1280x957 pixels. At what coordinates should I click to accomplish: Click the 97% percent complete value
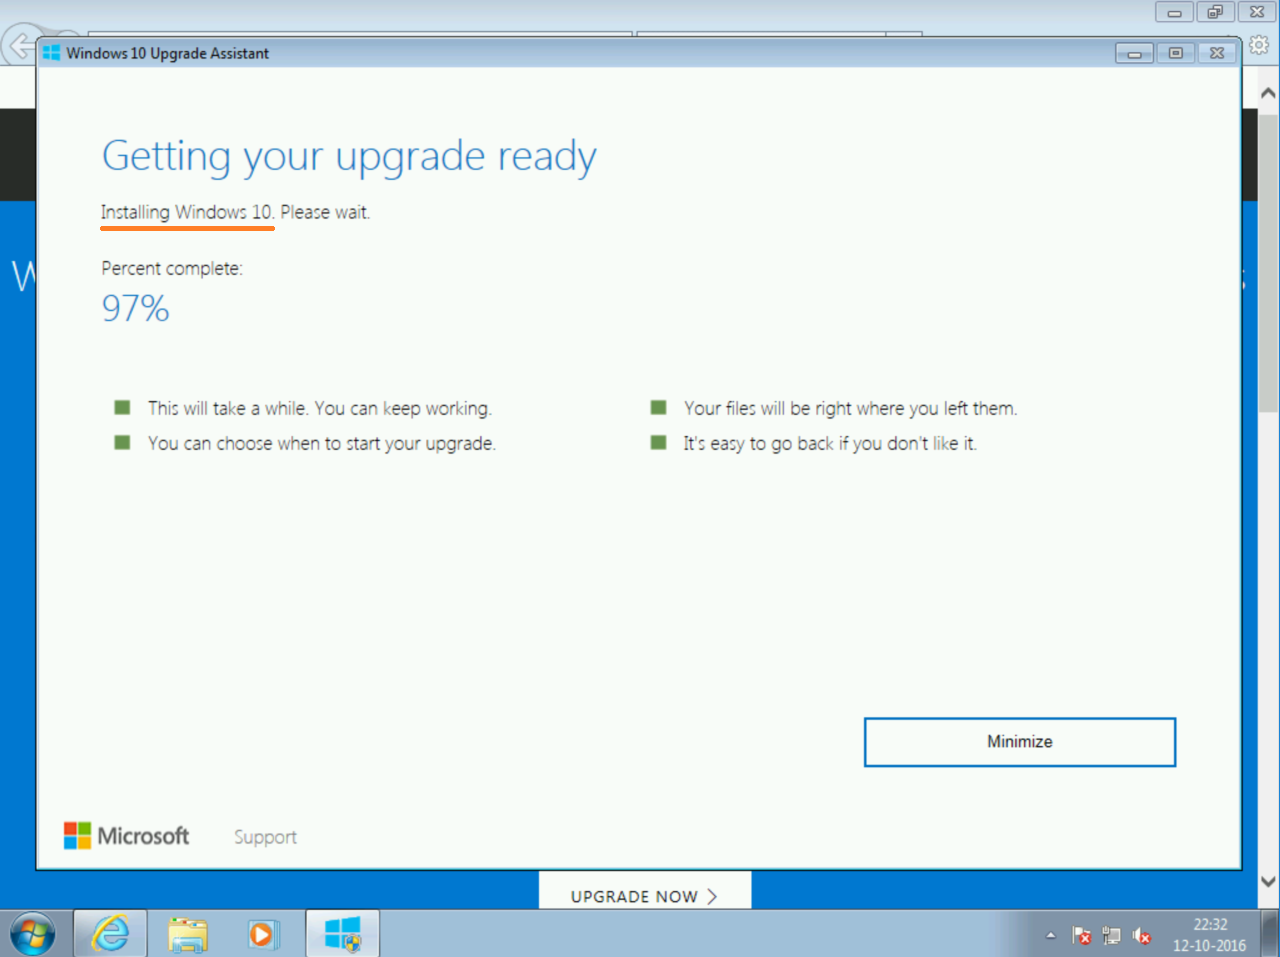tap(135, 308)
